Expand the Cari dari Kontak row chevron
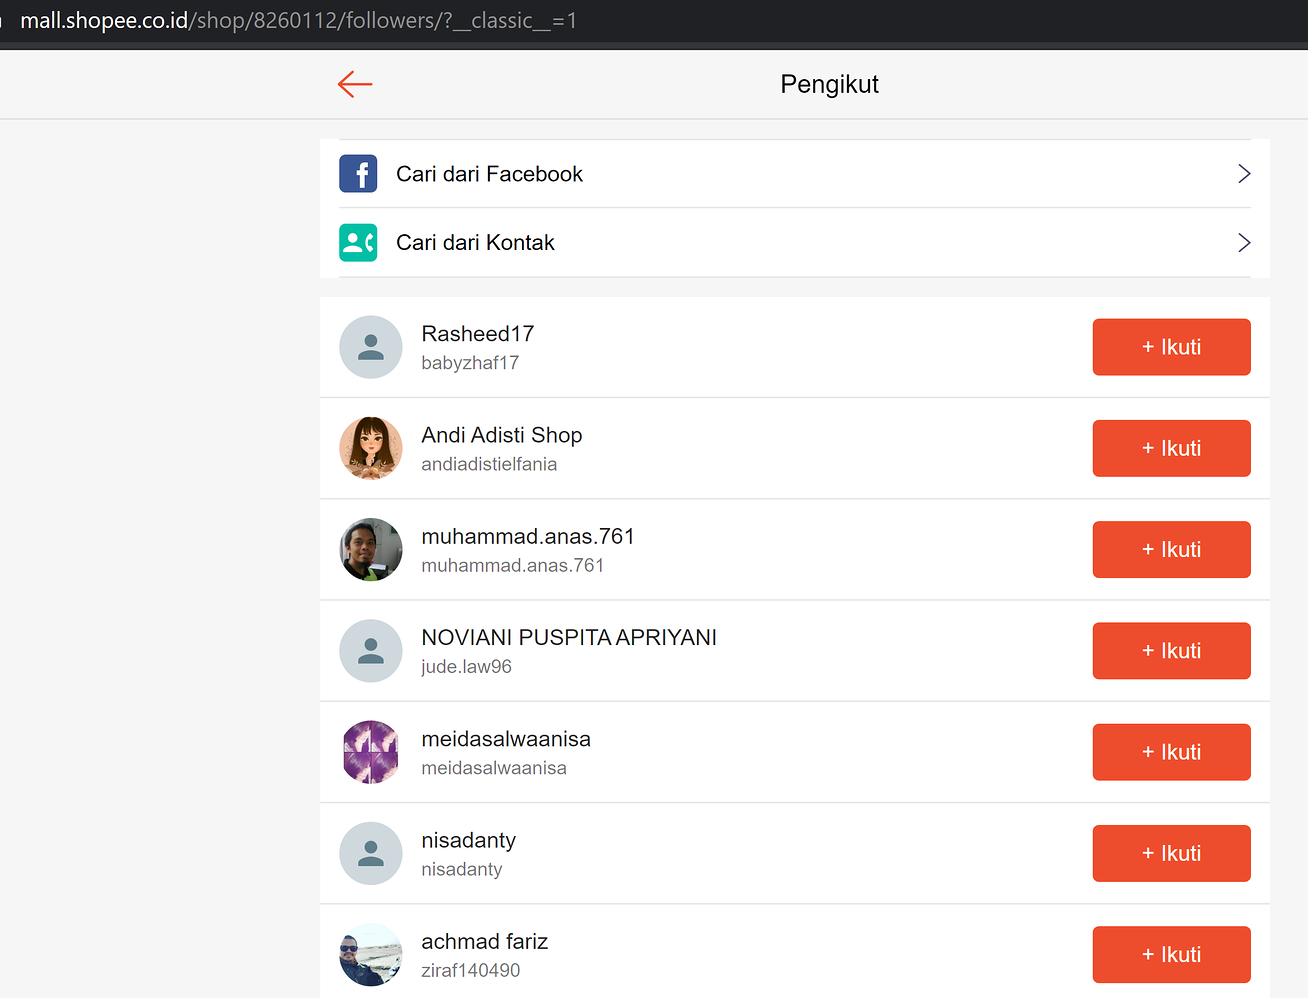The height and width of the screenshot is (998, 1308). (1244, 242)
